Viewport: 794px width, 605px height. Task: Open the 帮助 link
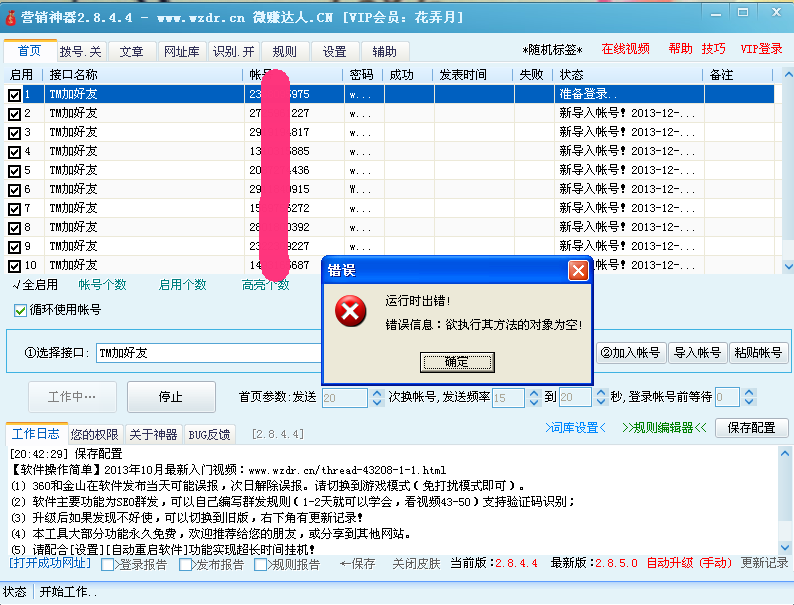(680, 49)
